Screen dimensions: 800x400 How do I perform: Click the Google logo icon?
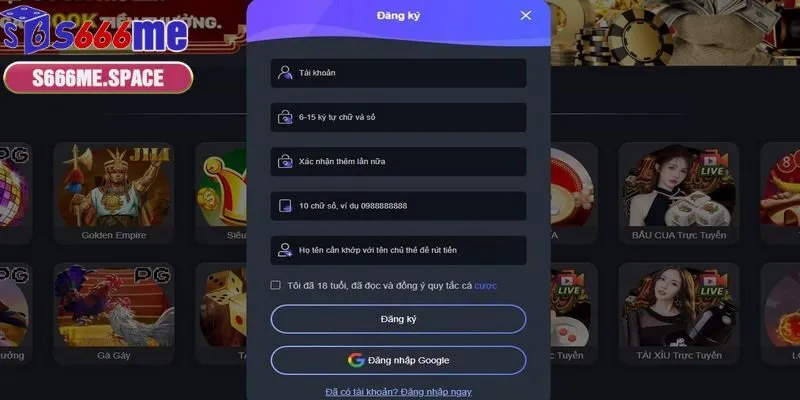pos(356,360)
